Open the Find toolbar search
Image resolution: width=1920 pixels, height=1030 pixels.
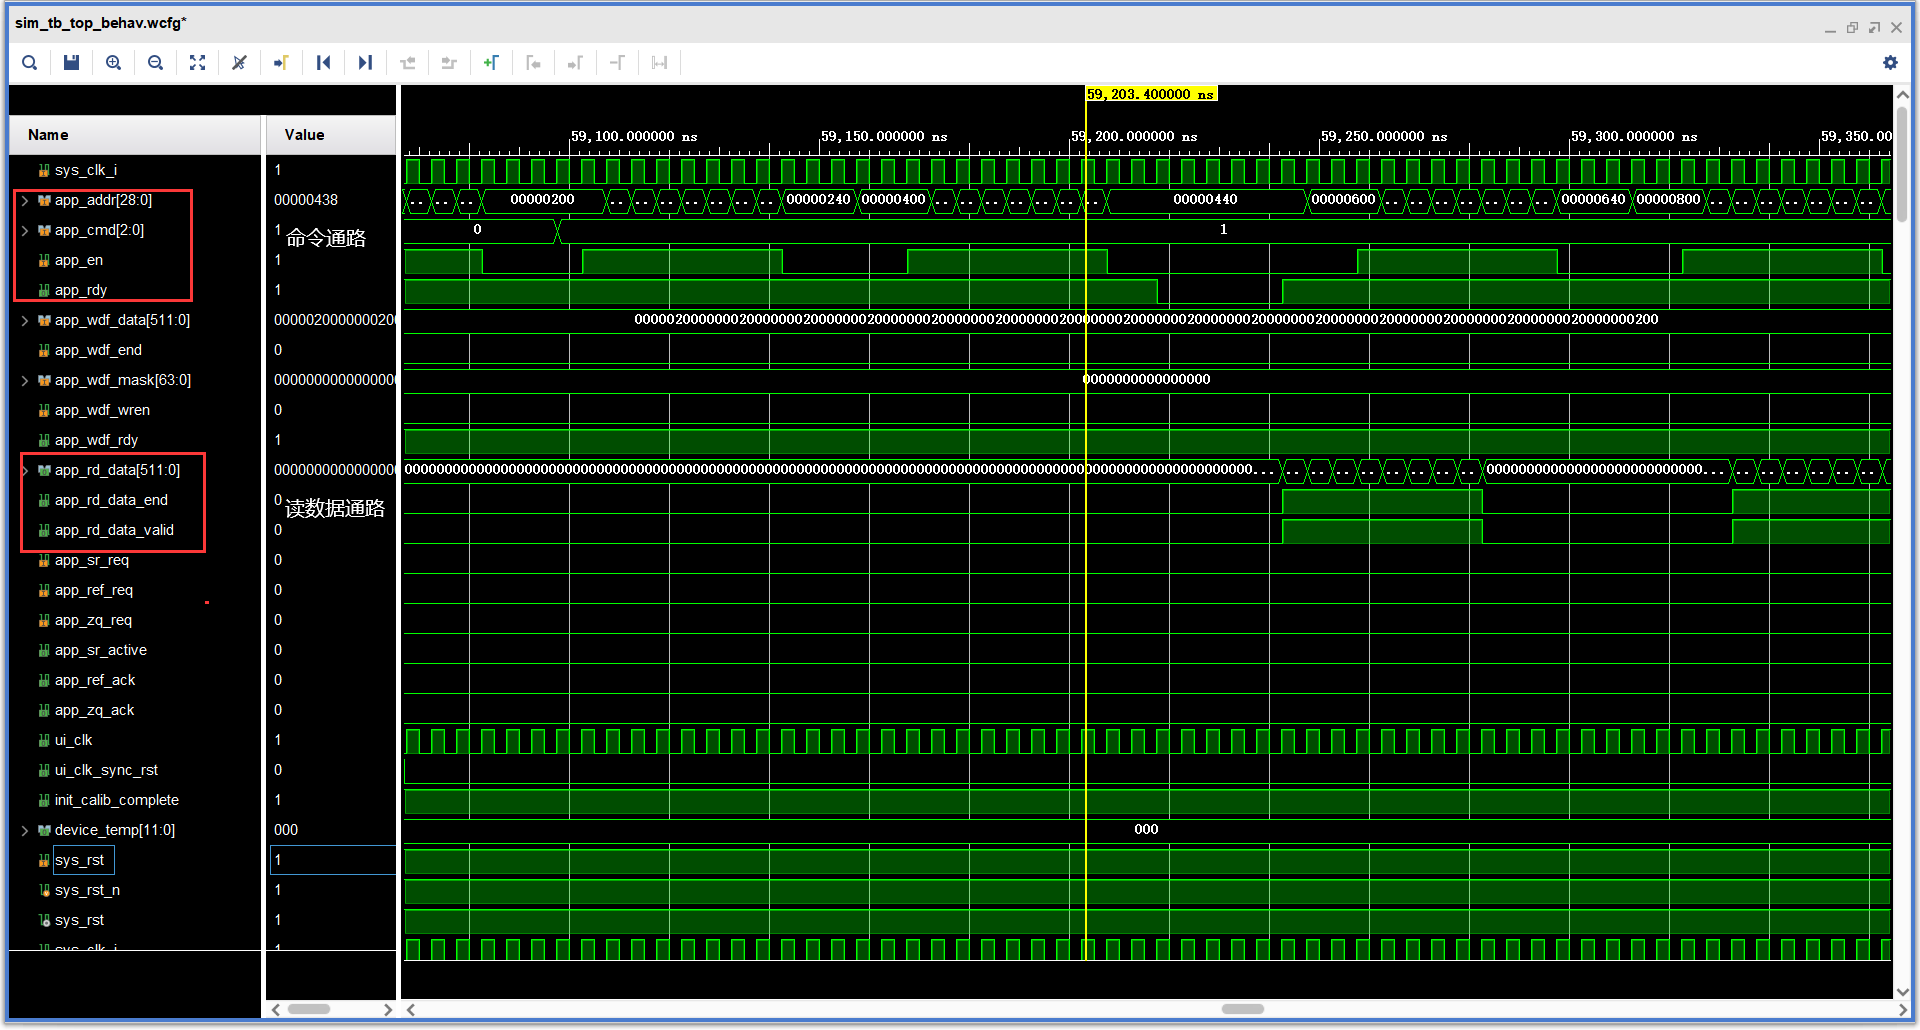(29, 62)
